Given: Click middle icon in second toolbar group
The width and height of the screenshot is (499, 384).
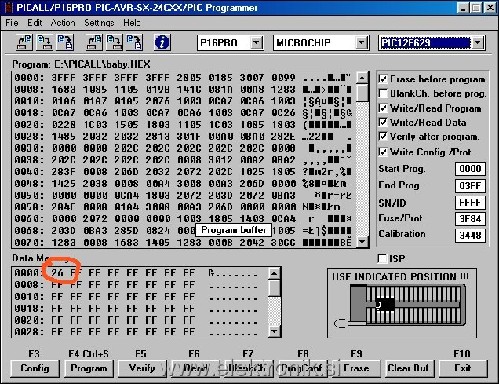Looking at the screenshot, I should click(114, 43).
